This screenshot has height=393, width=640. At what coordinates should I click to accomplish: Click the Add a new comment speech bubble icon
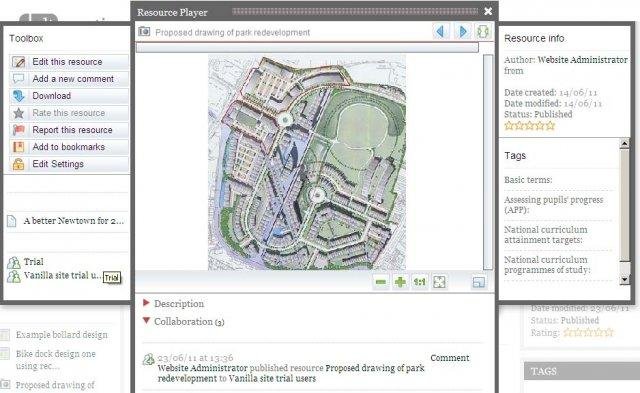tap(19, 79)
